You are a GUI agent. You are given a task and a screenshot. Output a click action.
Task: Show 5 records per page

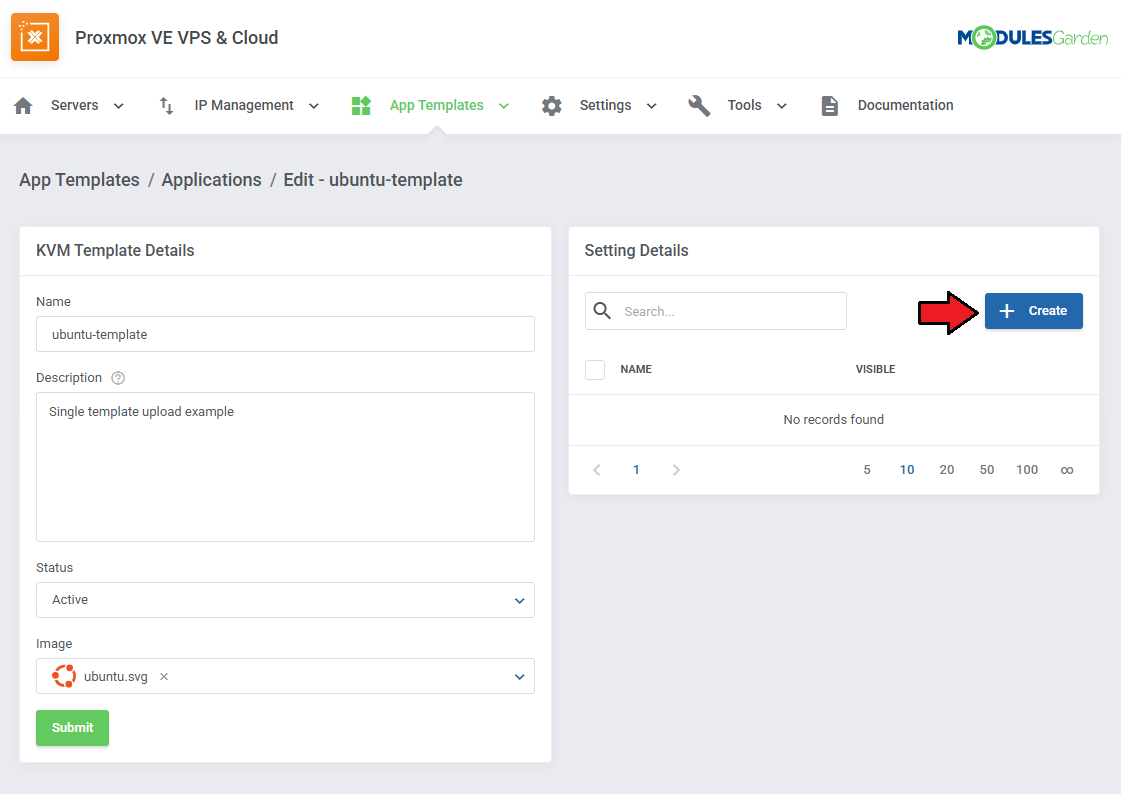(x=867, y=470)
